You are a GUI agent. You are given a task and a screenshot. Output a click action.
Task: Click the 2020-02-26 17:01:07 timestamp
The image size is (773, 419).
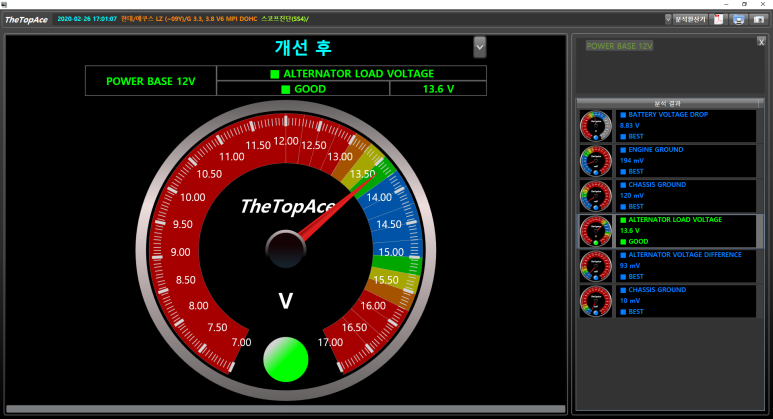click(x=87, y=19)
